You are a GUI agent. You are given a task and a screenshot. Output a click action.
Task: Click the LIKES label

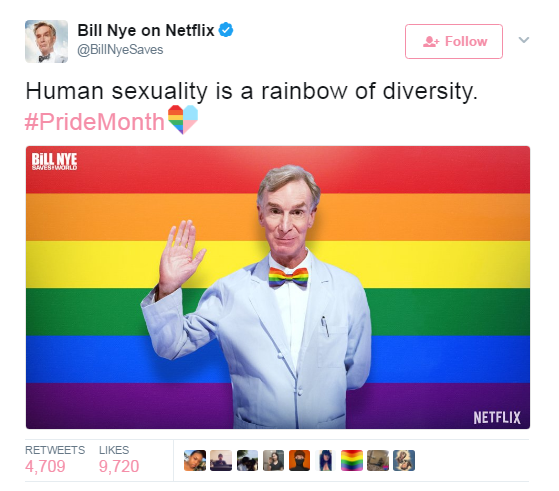(114, 450)
